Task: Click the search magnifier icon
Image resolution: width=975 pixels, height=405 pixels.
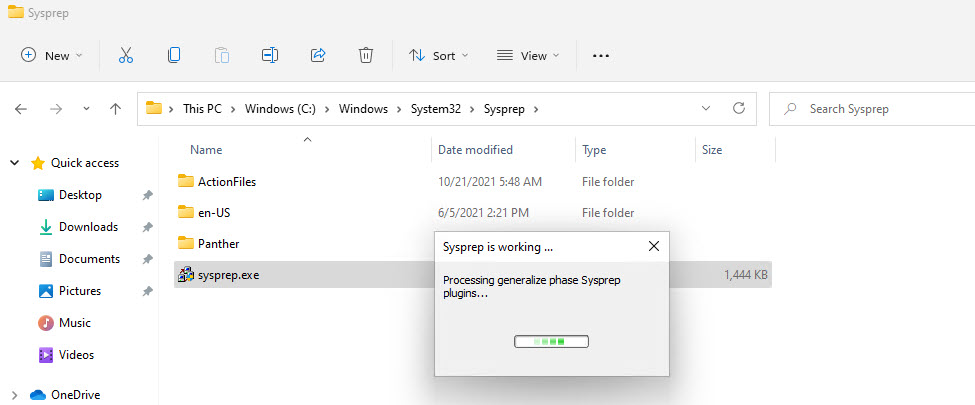Action: click(x=790, y=109)
